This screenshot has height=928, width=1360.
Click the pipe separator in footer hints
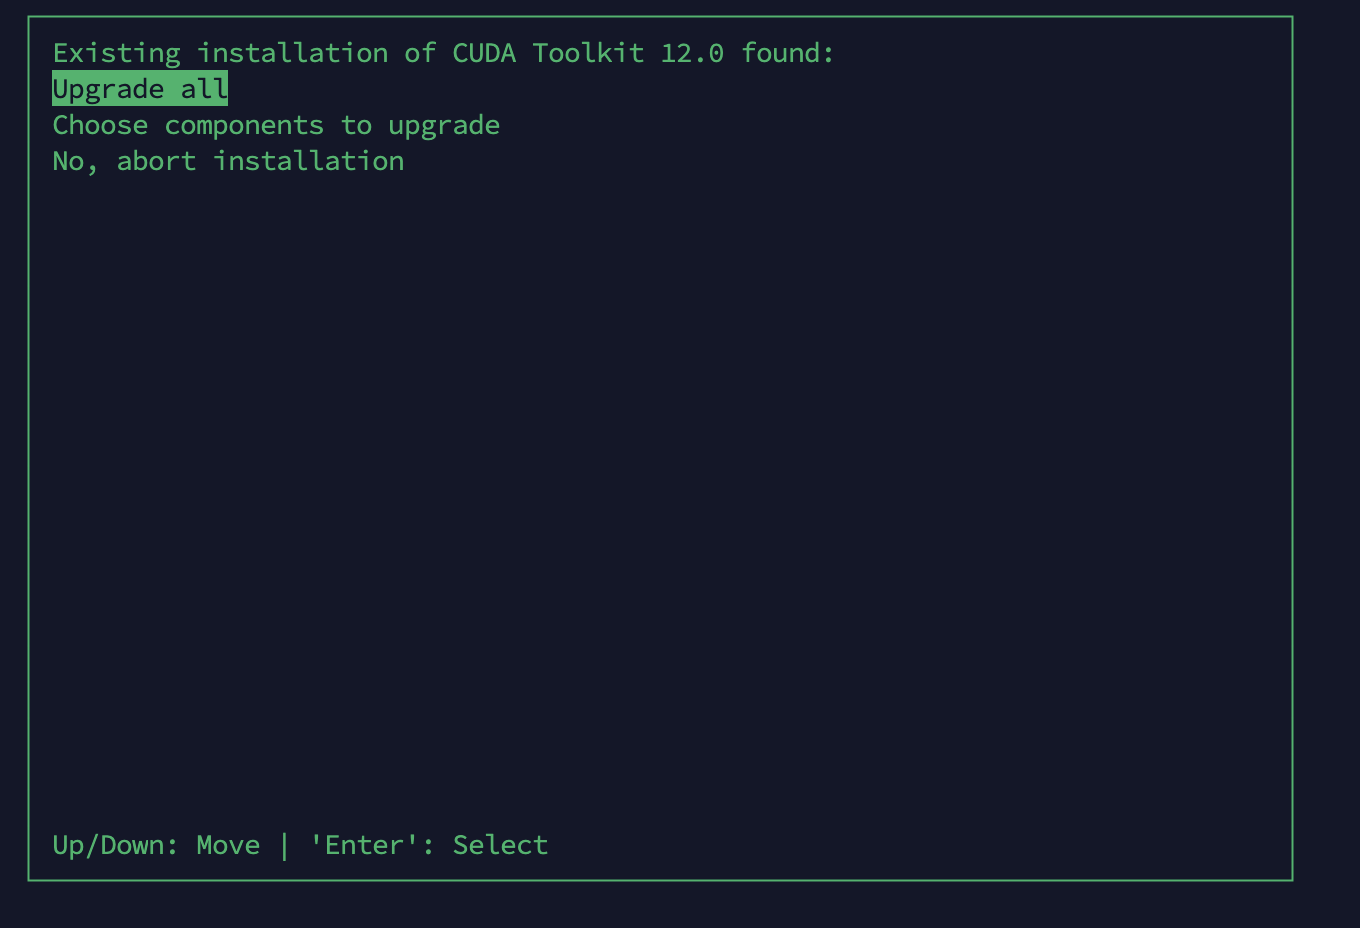click(x=284, y=845)
